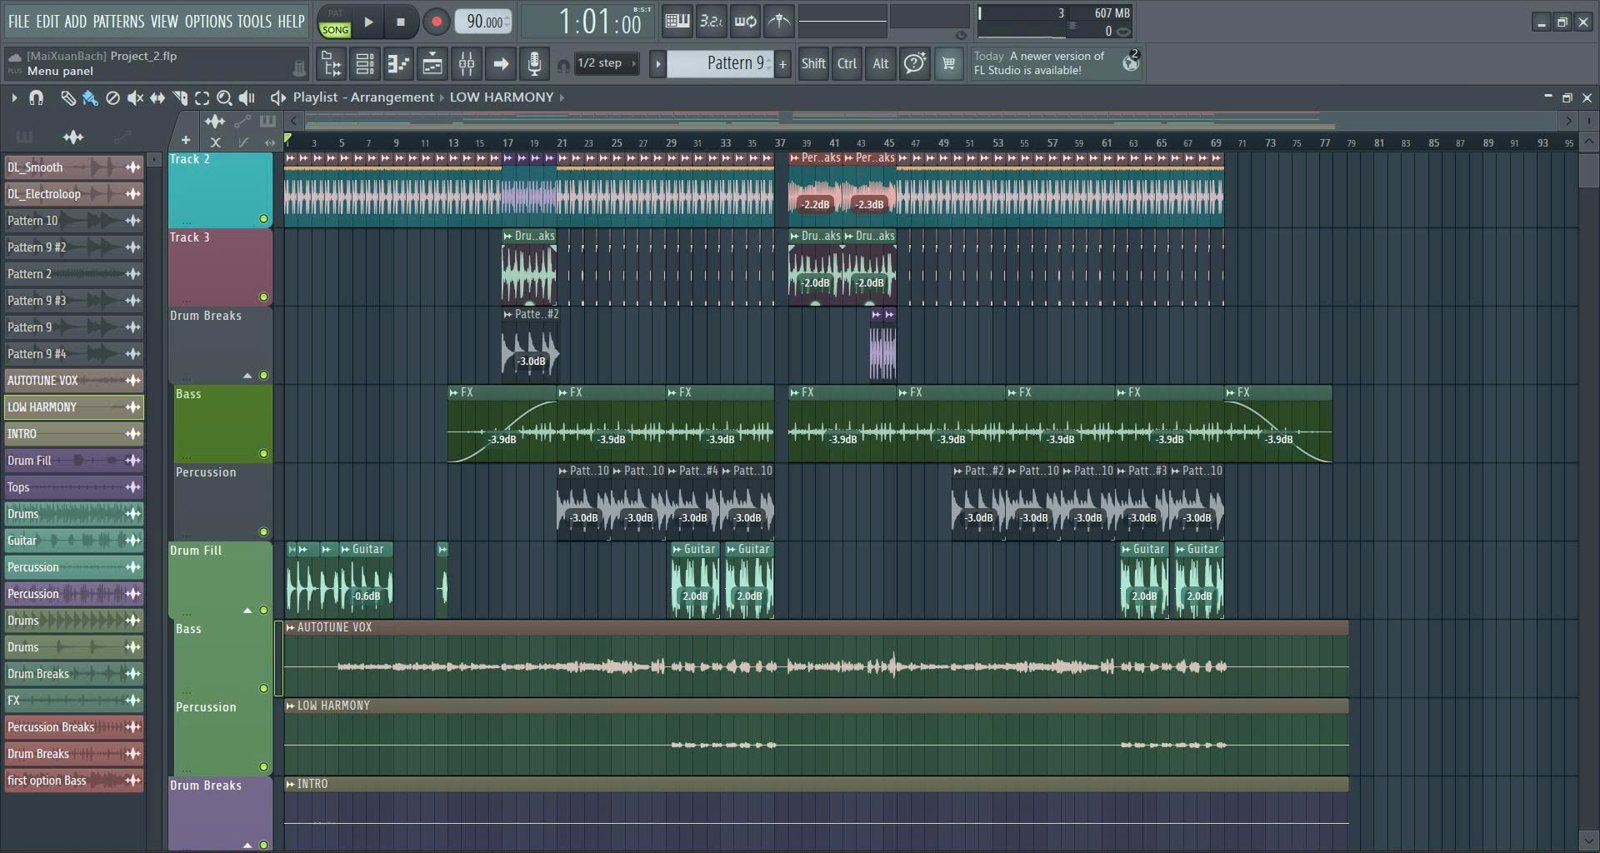
Task: Toggle the Ctrl modifier button
Action: pos(847,64)
